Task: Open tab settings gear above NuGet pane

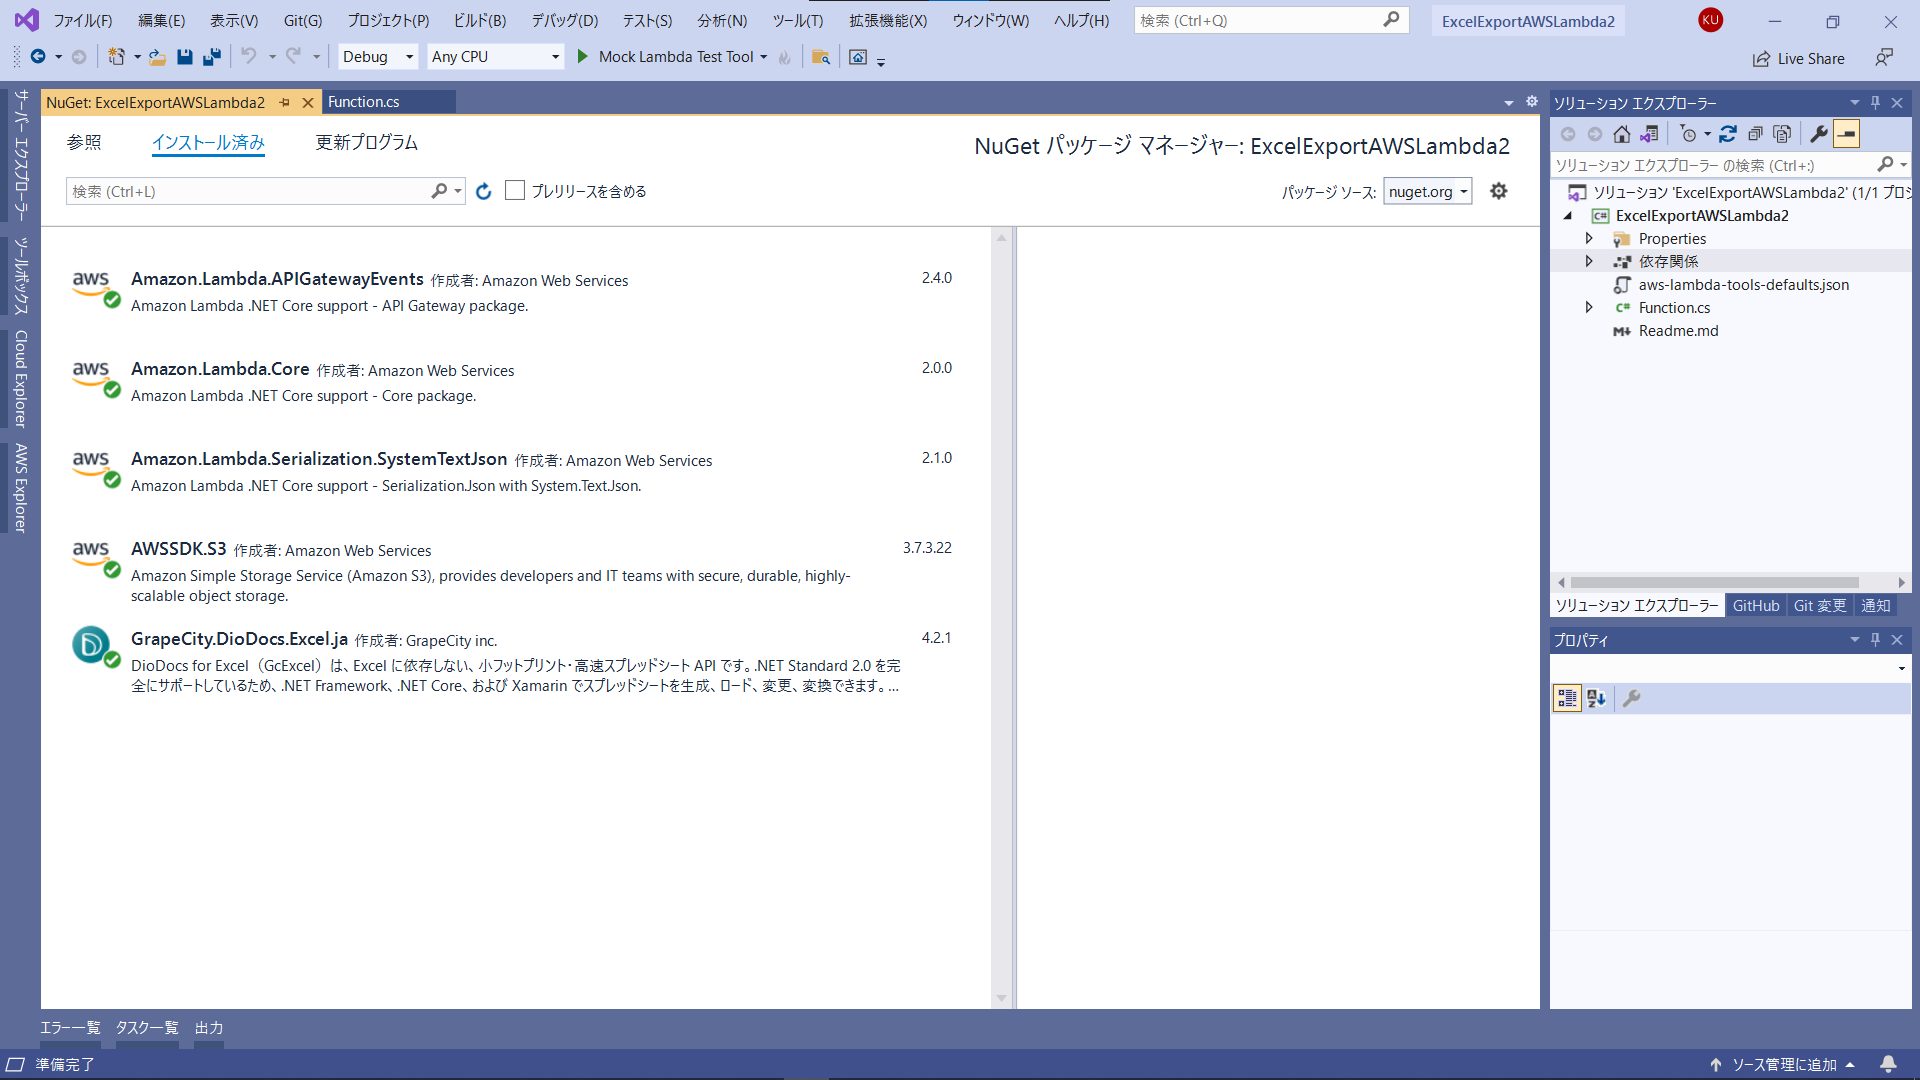Action: coord(1531,102)
